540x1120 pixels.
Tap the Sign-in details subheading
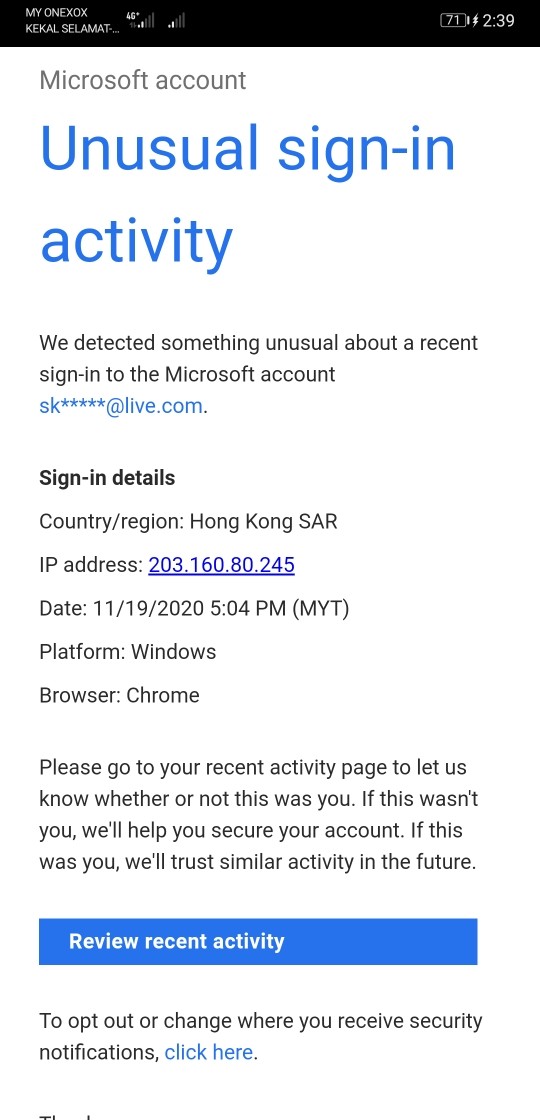107,478
